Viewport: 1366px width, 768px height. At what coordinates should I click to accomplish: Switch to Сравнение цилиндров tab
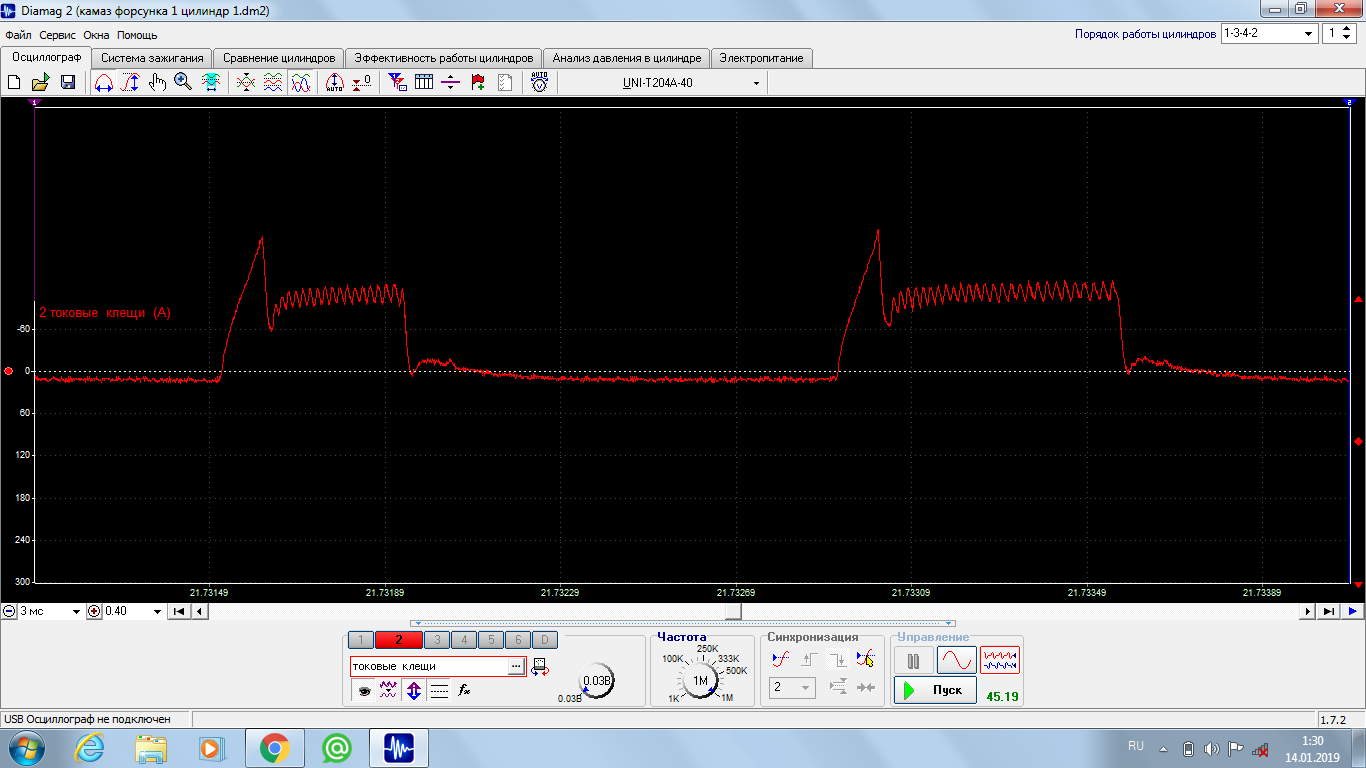[279, 58]
